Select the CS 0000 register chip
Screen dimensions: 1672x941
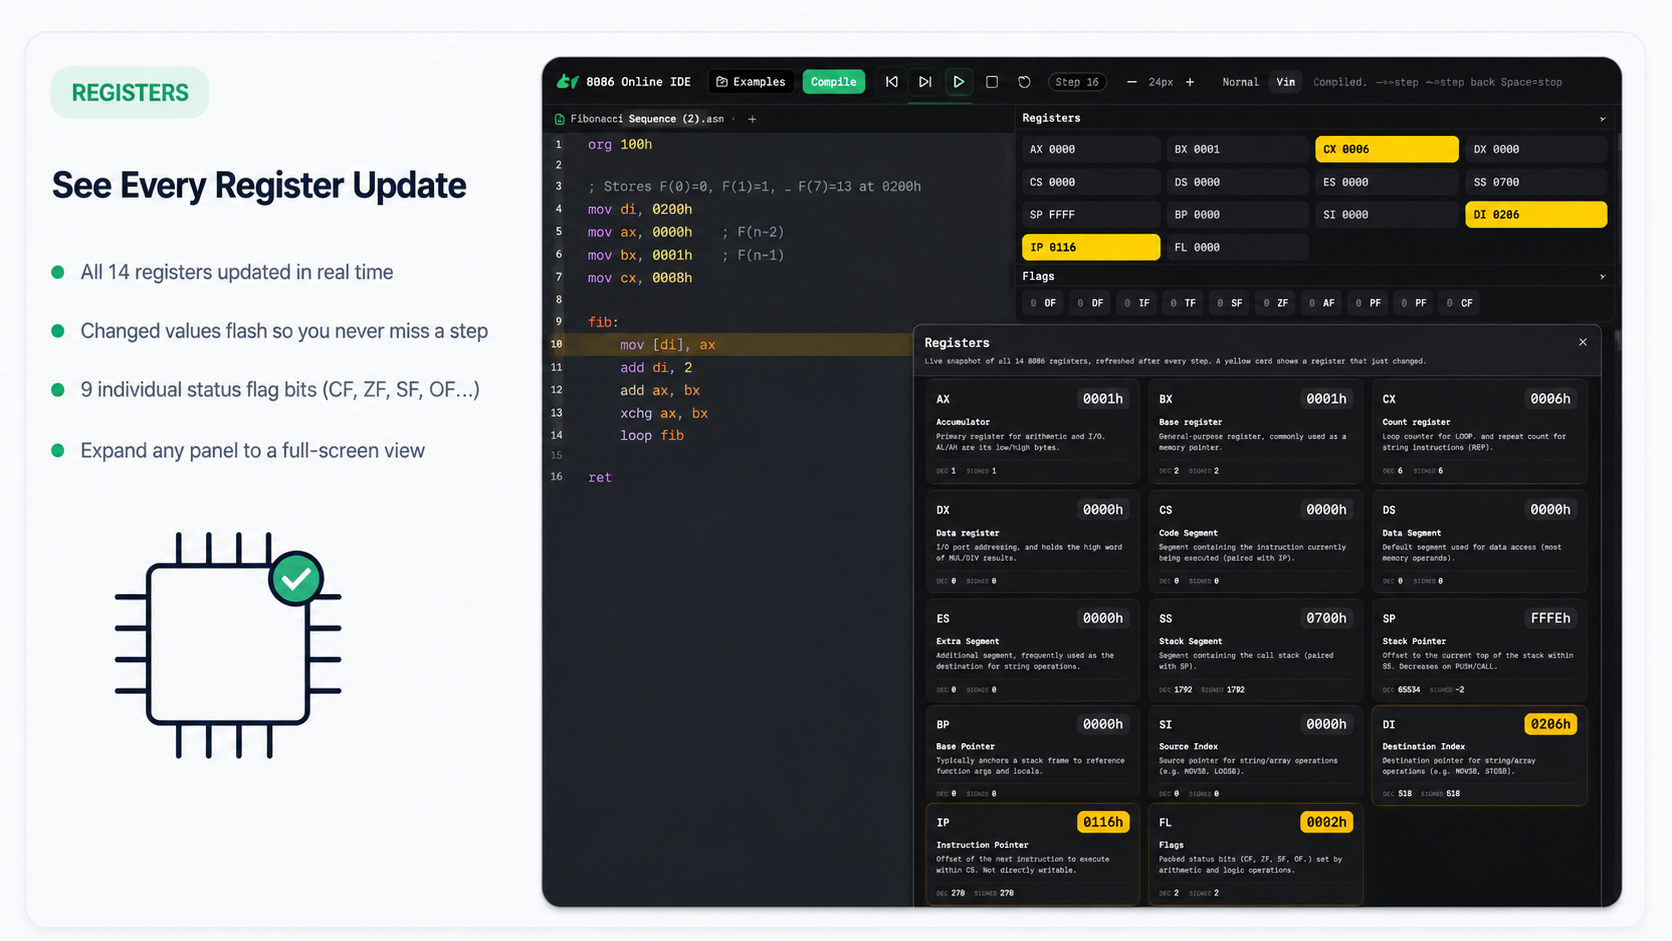[x=1091, y=182]
